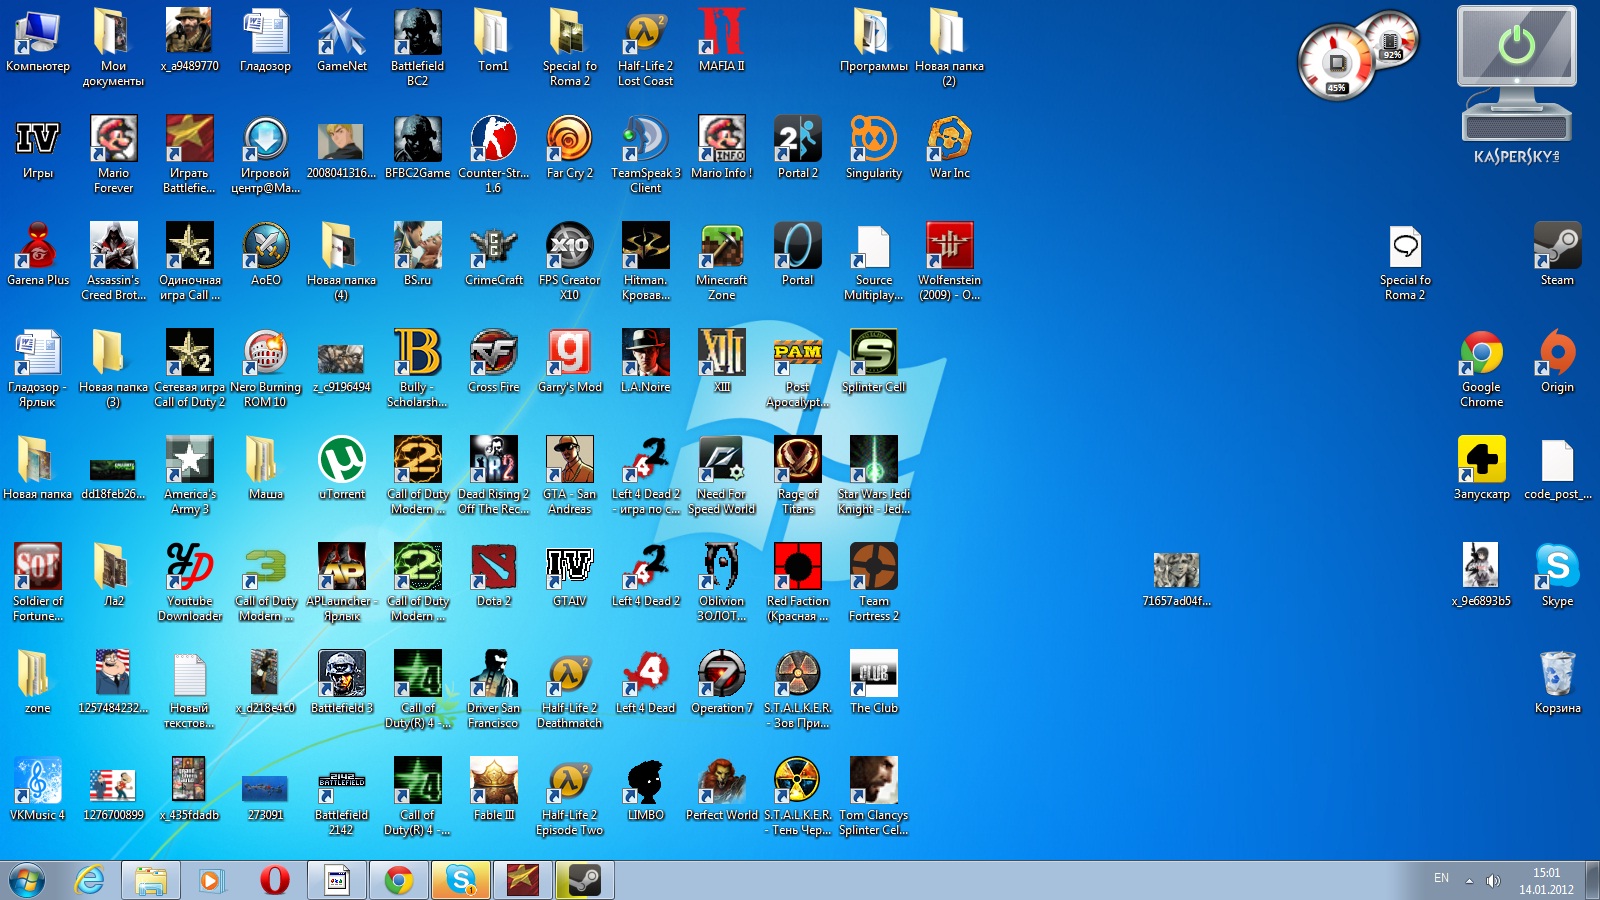
Task: Launch uTorrent from the desktop
Action: pos(341,460)
